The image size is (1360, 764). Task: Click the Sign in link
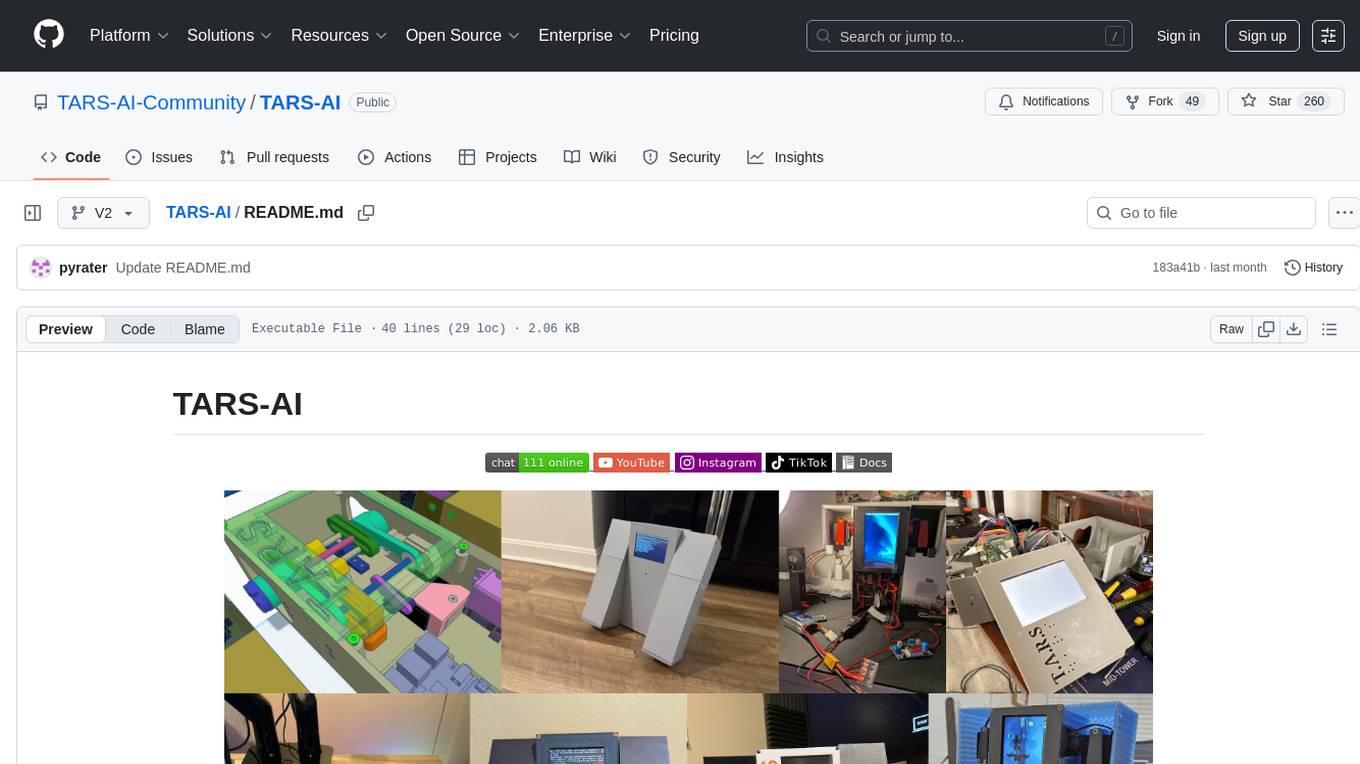coord(1178,36)
